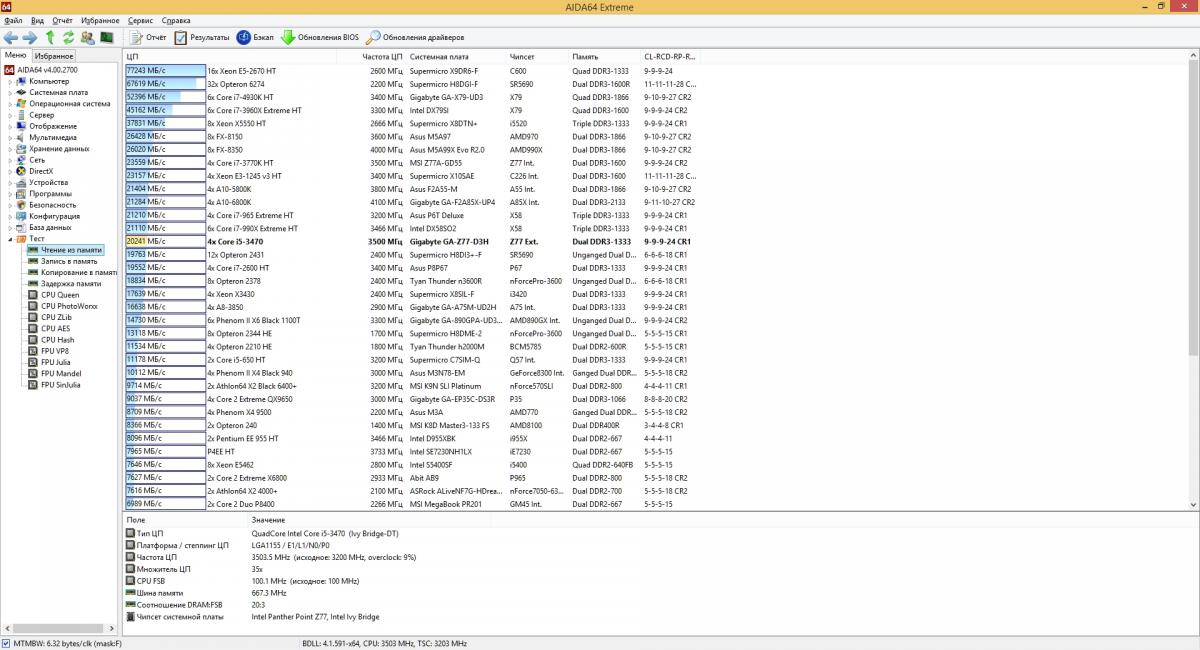This screenshot has height=650, width=1200.
Task: Click the Forward navigation arrow icon
Action: coord(30,38)
